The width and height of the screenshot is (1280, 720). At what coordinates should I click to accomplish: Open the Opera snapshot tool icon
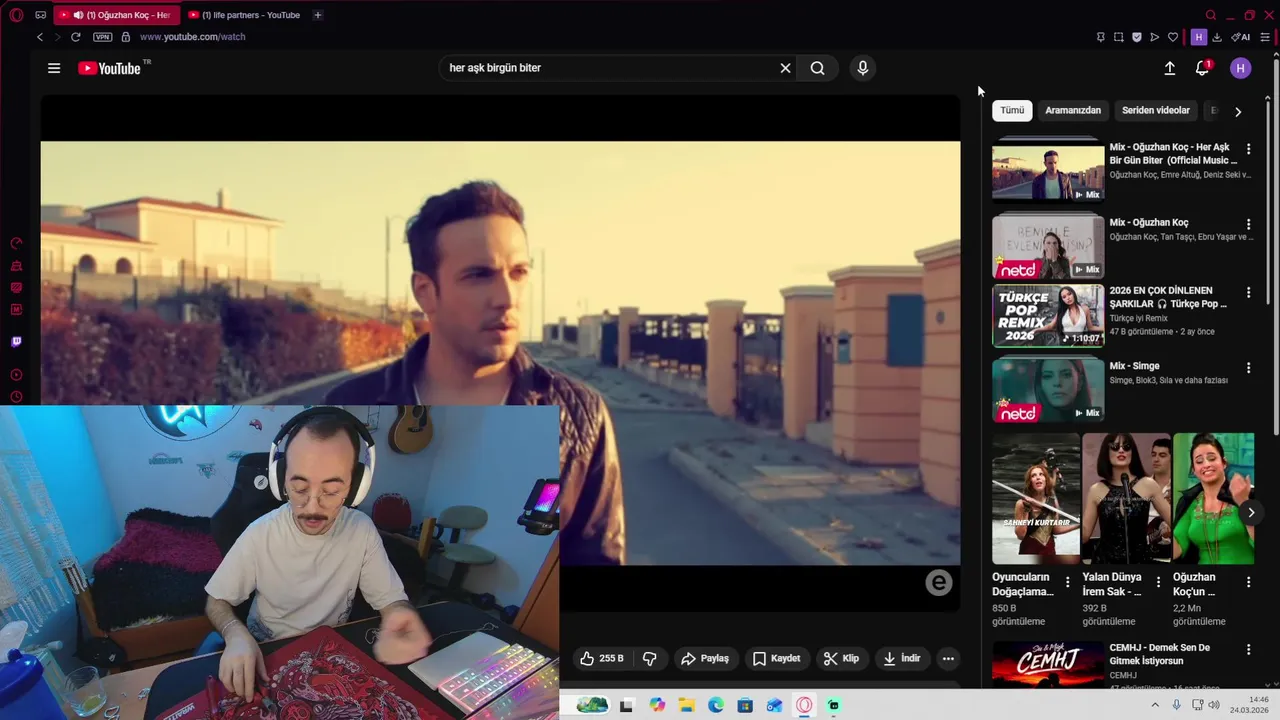(x=1118, y=37)
